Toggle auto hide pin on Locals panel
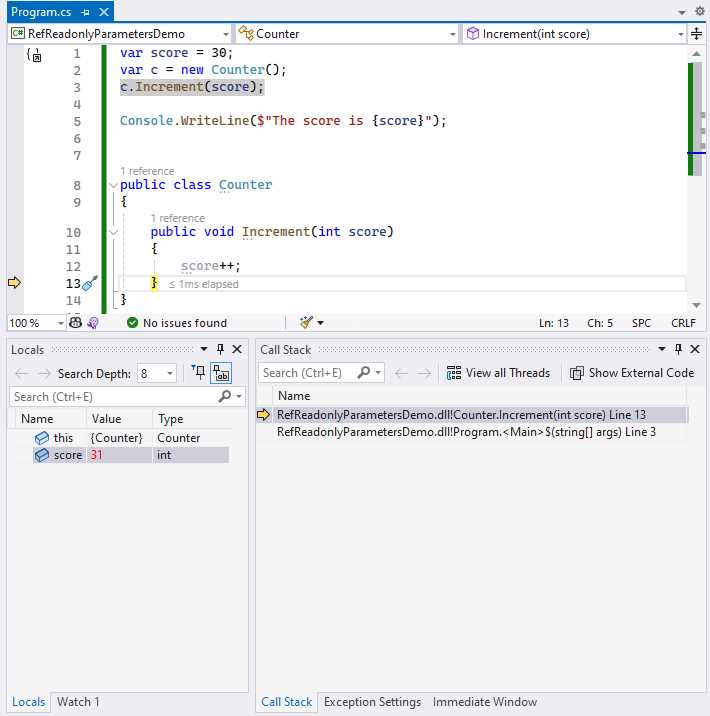This screenshot has height=716, width=710. 220,349
